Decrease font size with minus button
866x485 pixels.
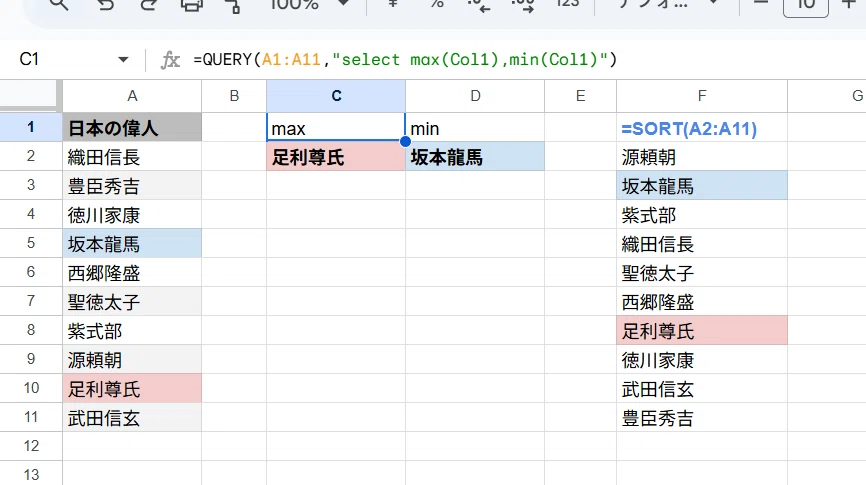[x=761, y=3]
